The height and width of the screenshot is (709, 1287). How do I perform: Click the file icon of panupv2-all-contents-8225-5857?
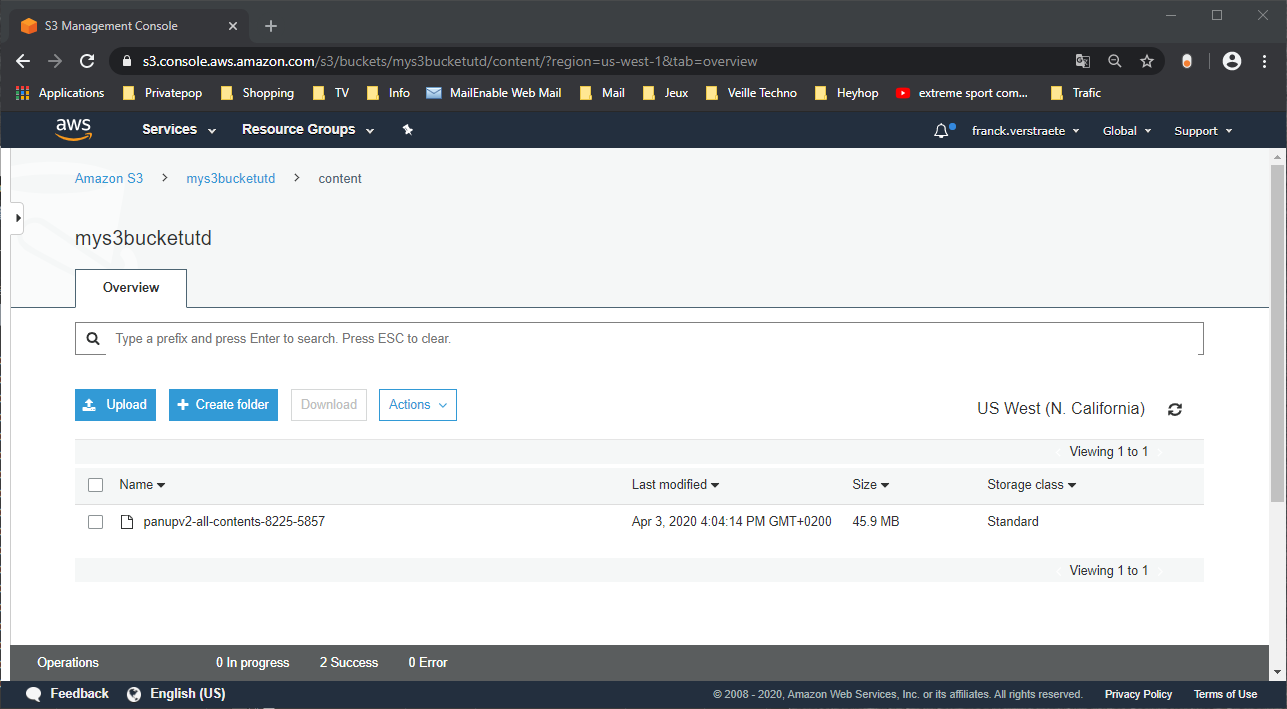(x=126, y=522)
